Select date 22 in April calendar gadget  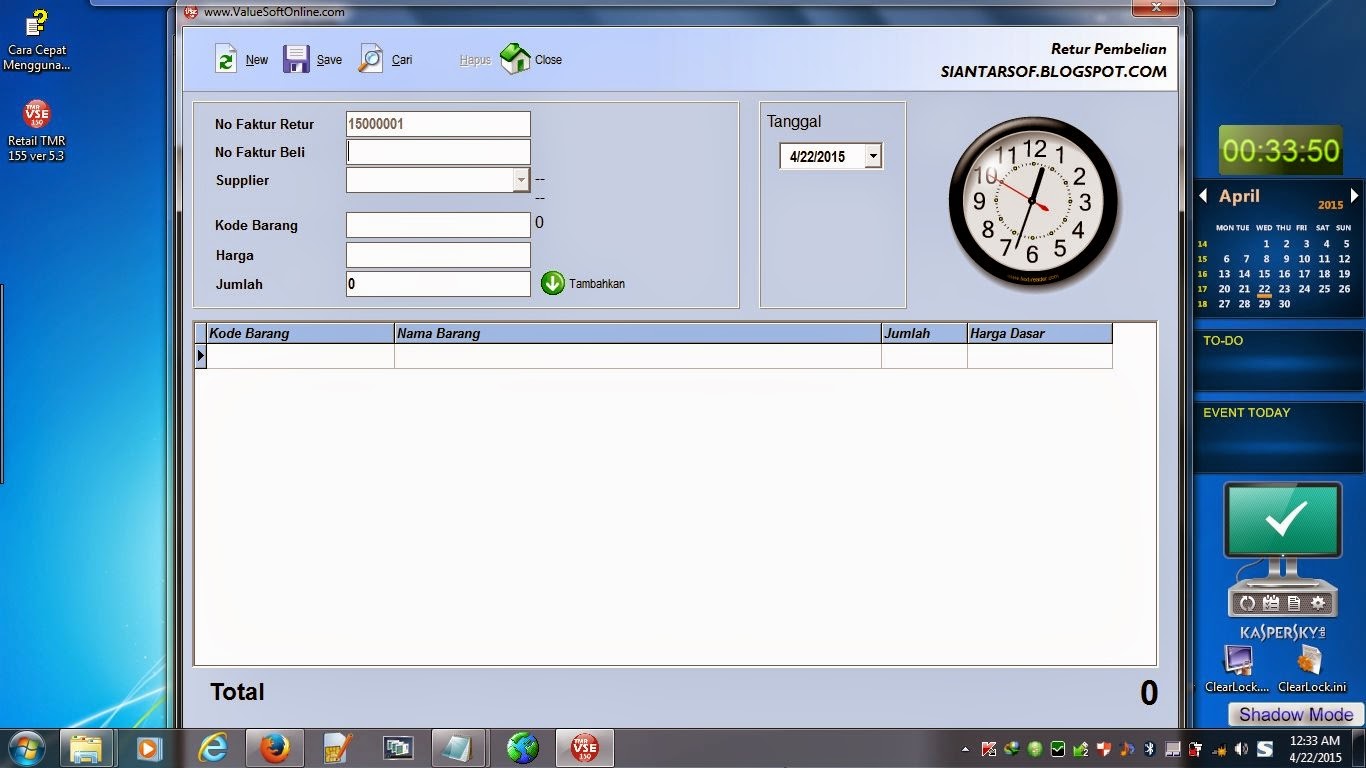point(1264,289)
